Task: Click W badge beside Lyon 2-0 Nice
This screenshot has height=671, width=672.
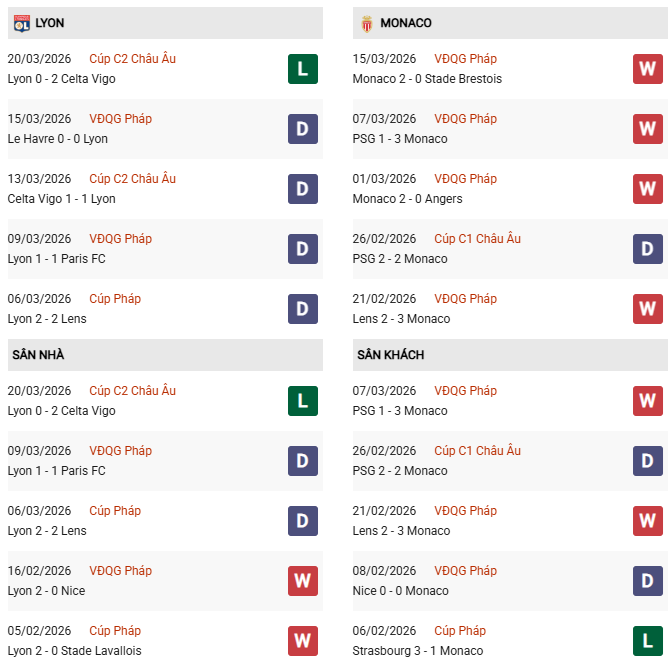Action: 302,581
